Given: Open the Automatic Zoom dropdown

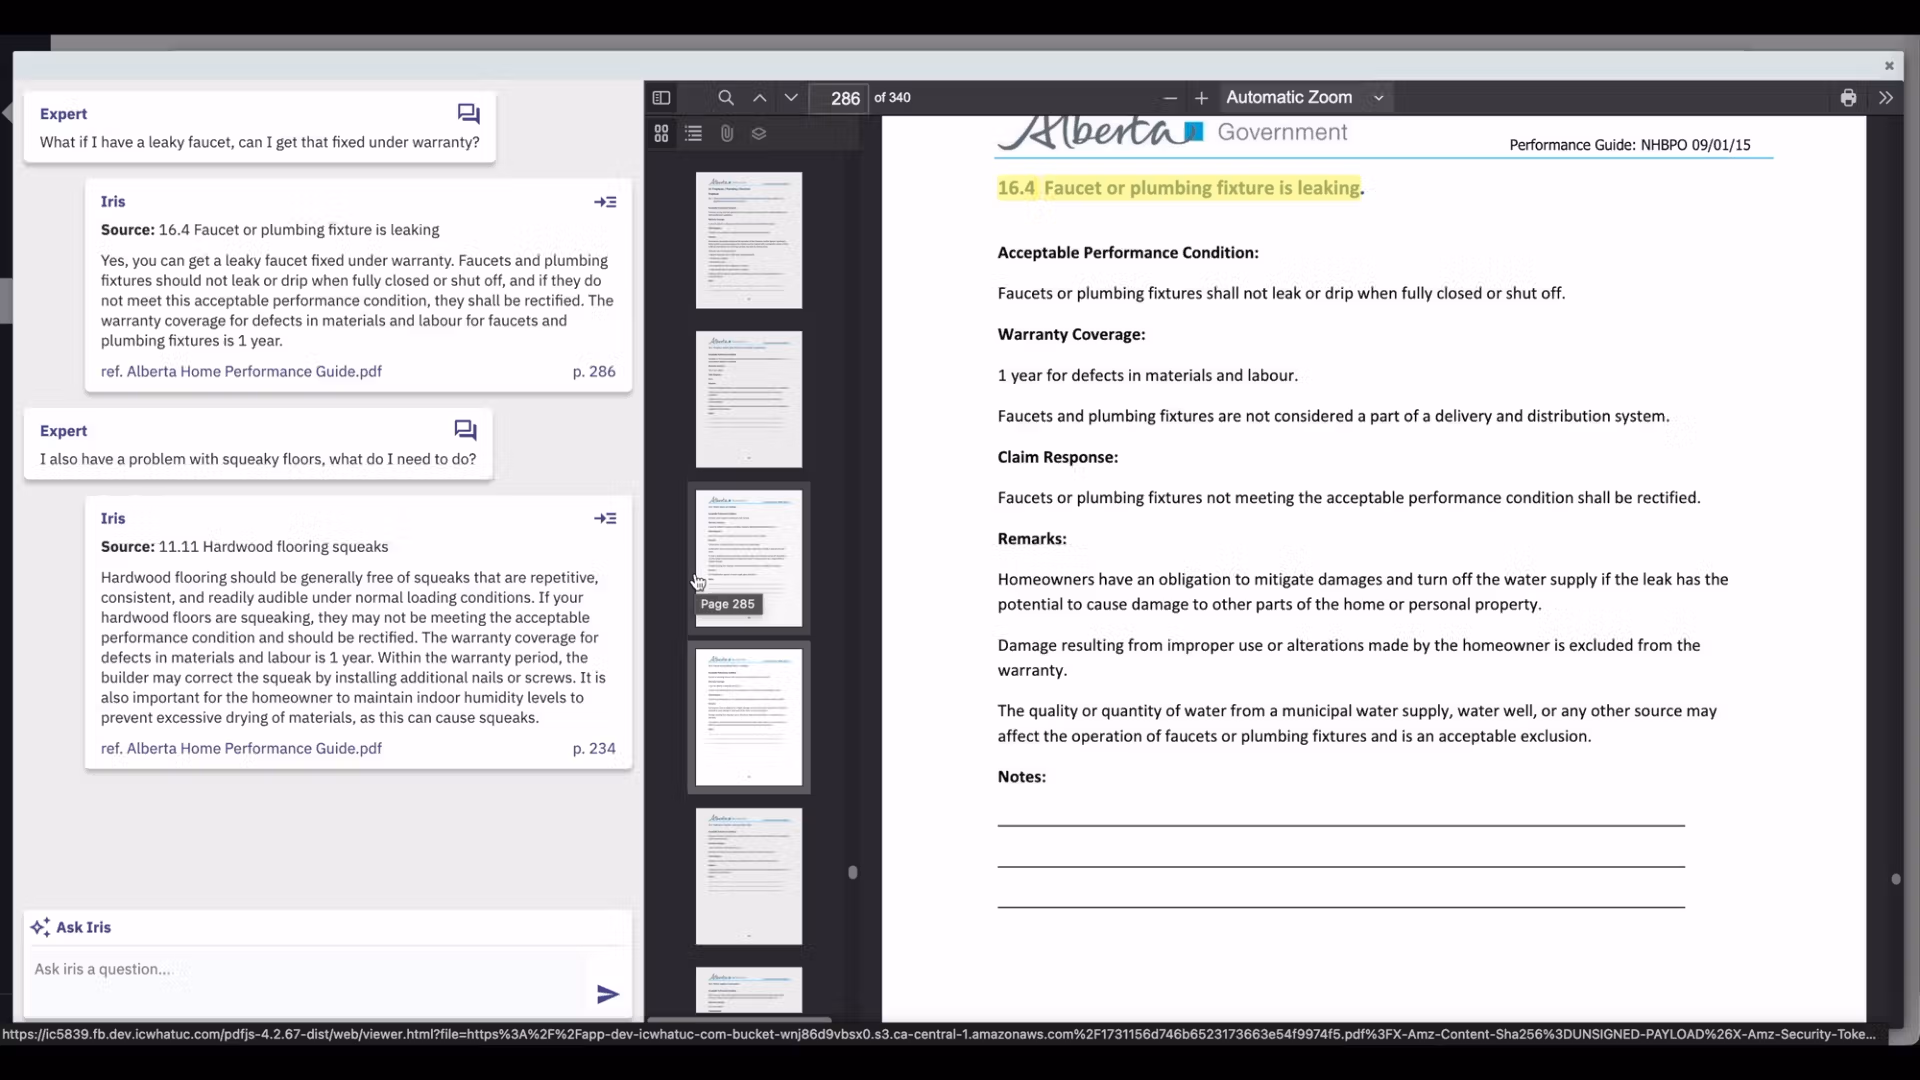Looking at the screenshot, I should point(1305,98).
